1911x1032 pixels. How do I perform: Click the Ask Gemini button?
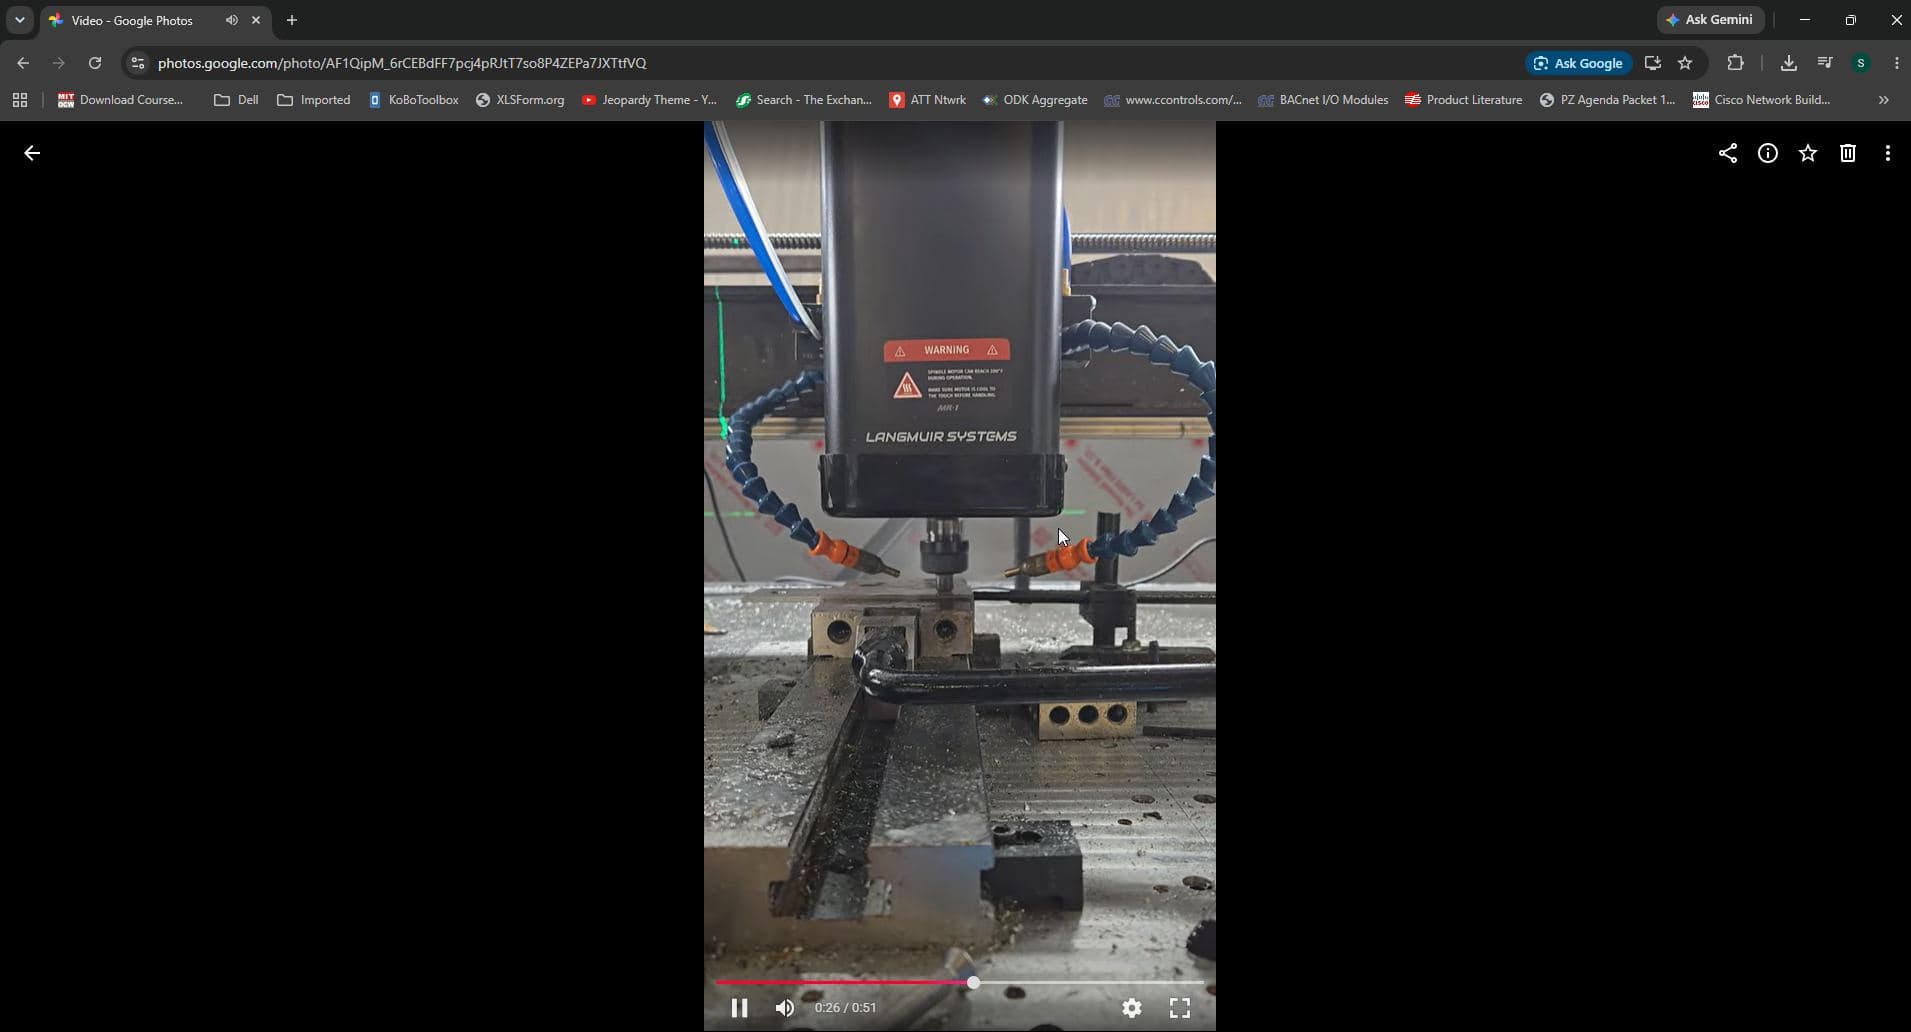point(1710,20)
